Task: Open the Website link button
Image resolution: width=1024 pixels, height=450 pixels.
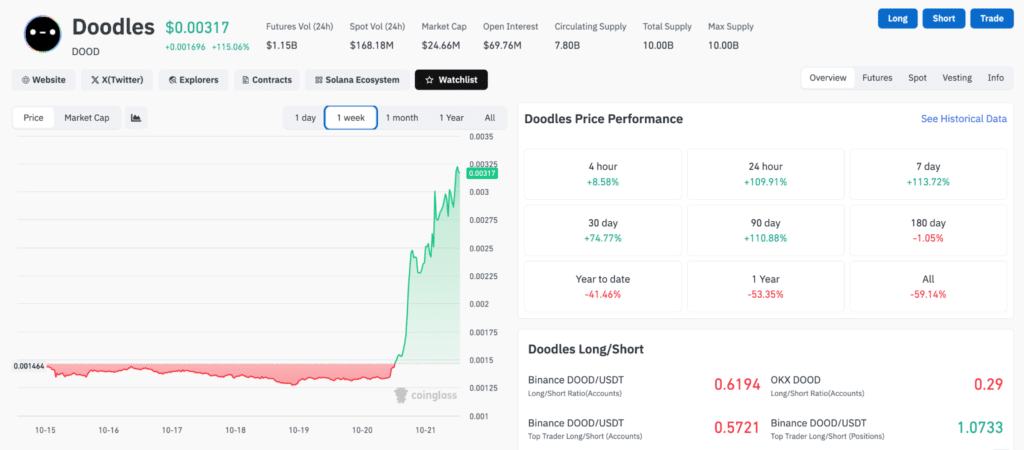Action: [x=44, y=80]
